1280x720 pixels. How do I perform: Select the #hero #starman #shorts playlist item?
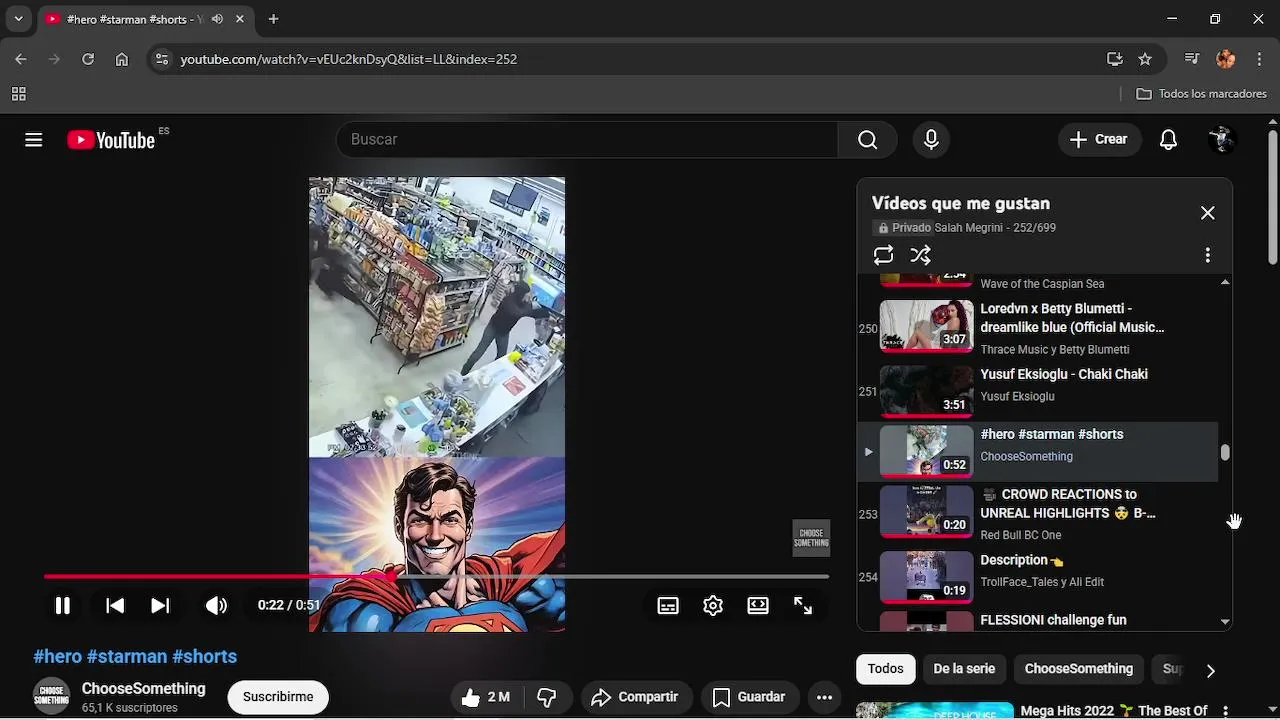click(x=1037, y=451)
